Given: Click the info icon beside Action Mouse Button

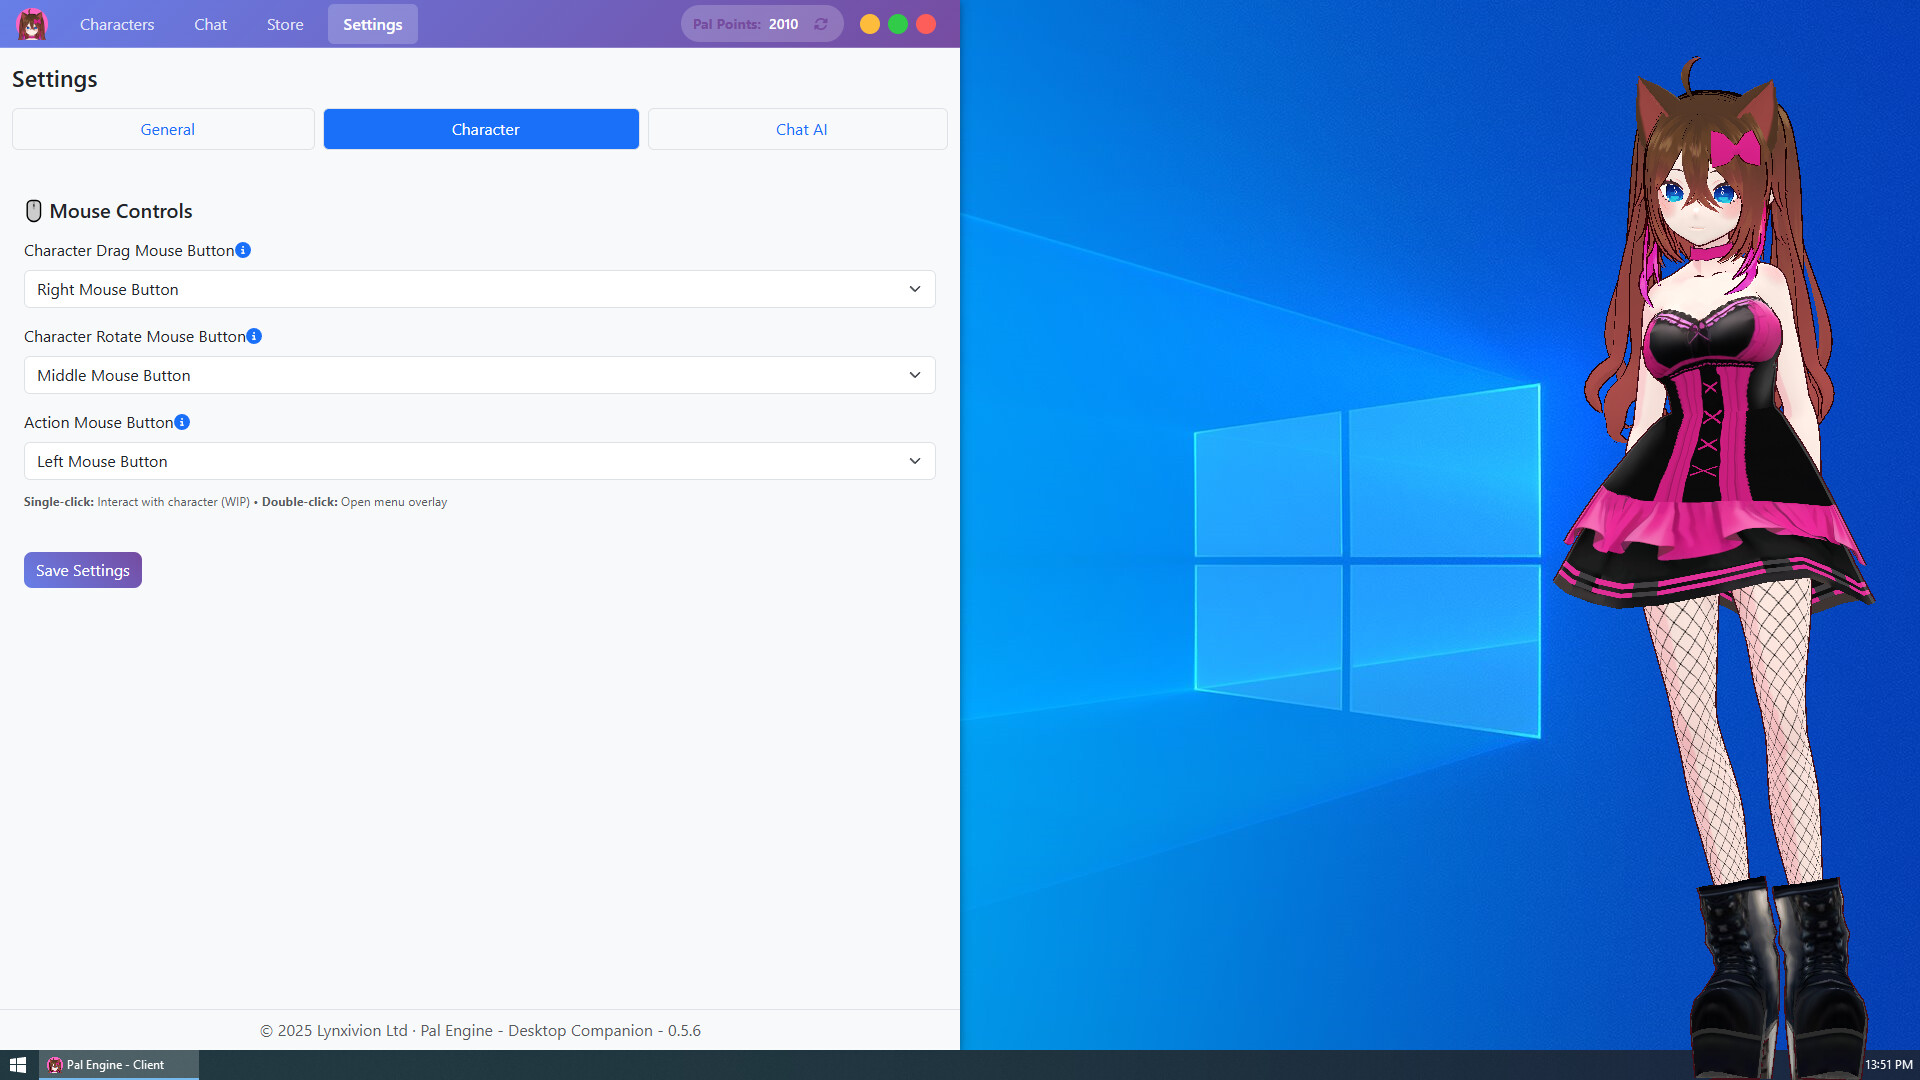Looking at the screenshot, I should click(182, 422).
